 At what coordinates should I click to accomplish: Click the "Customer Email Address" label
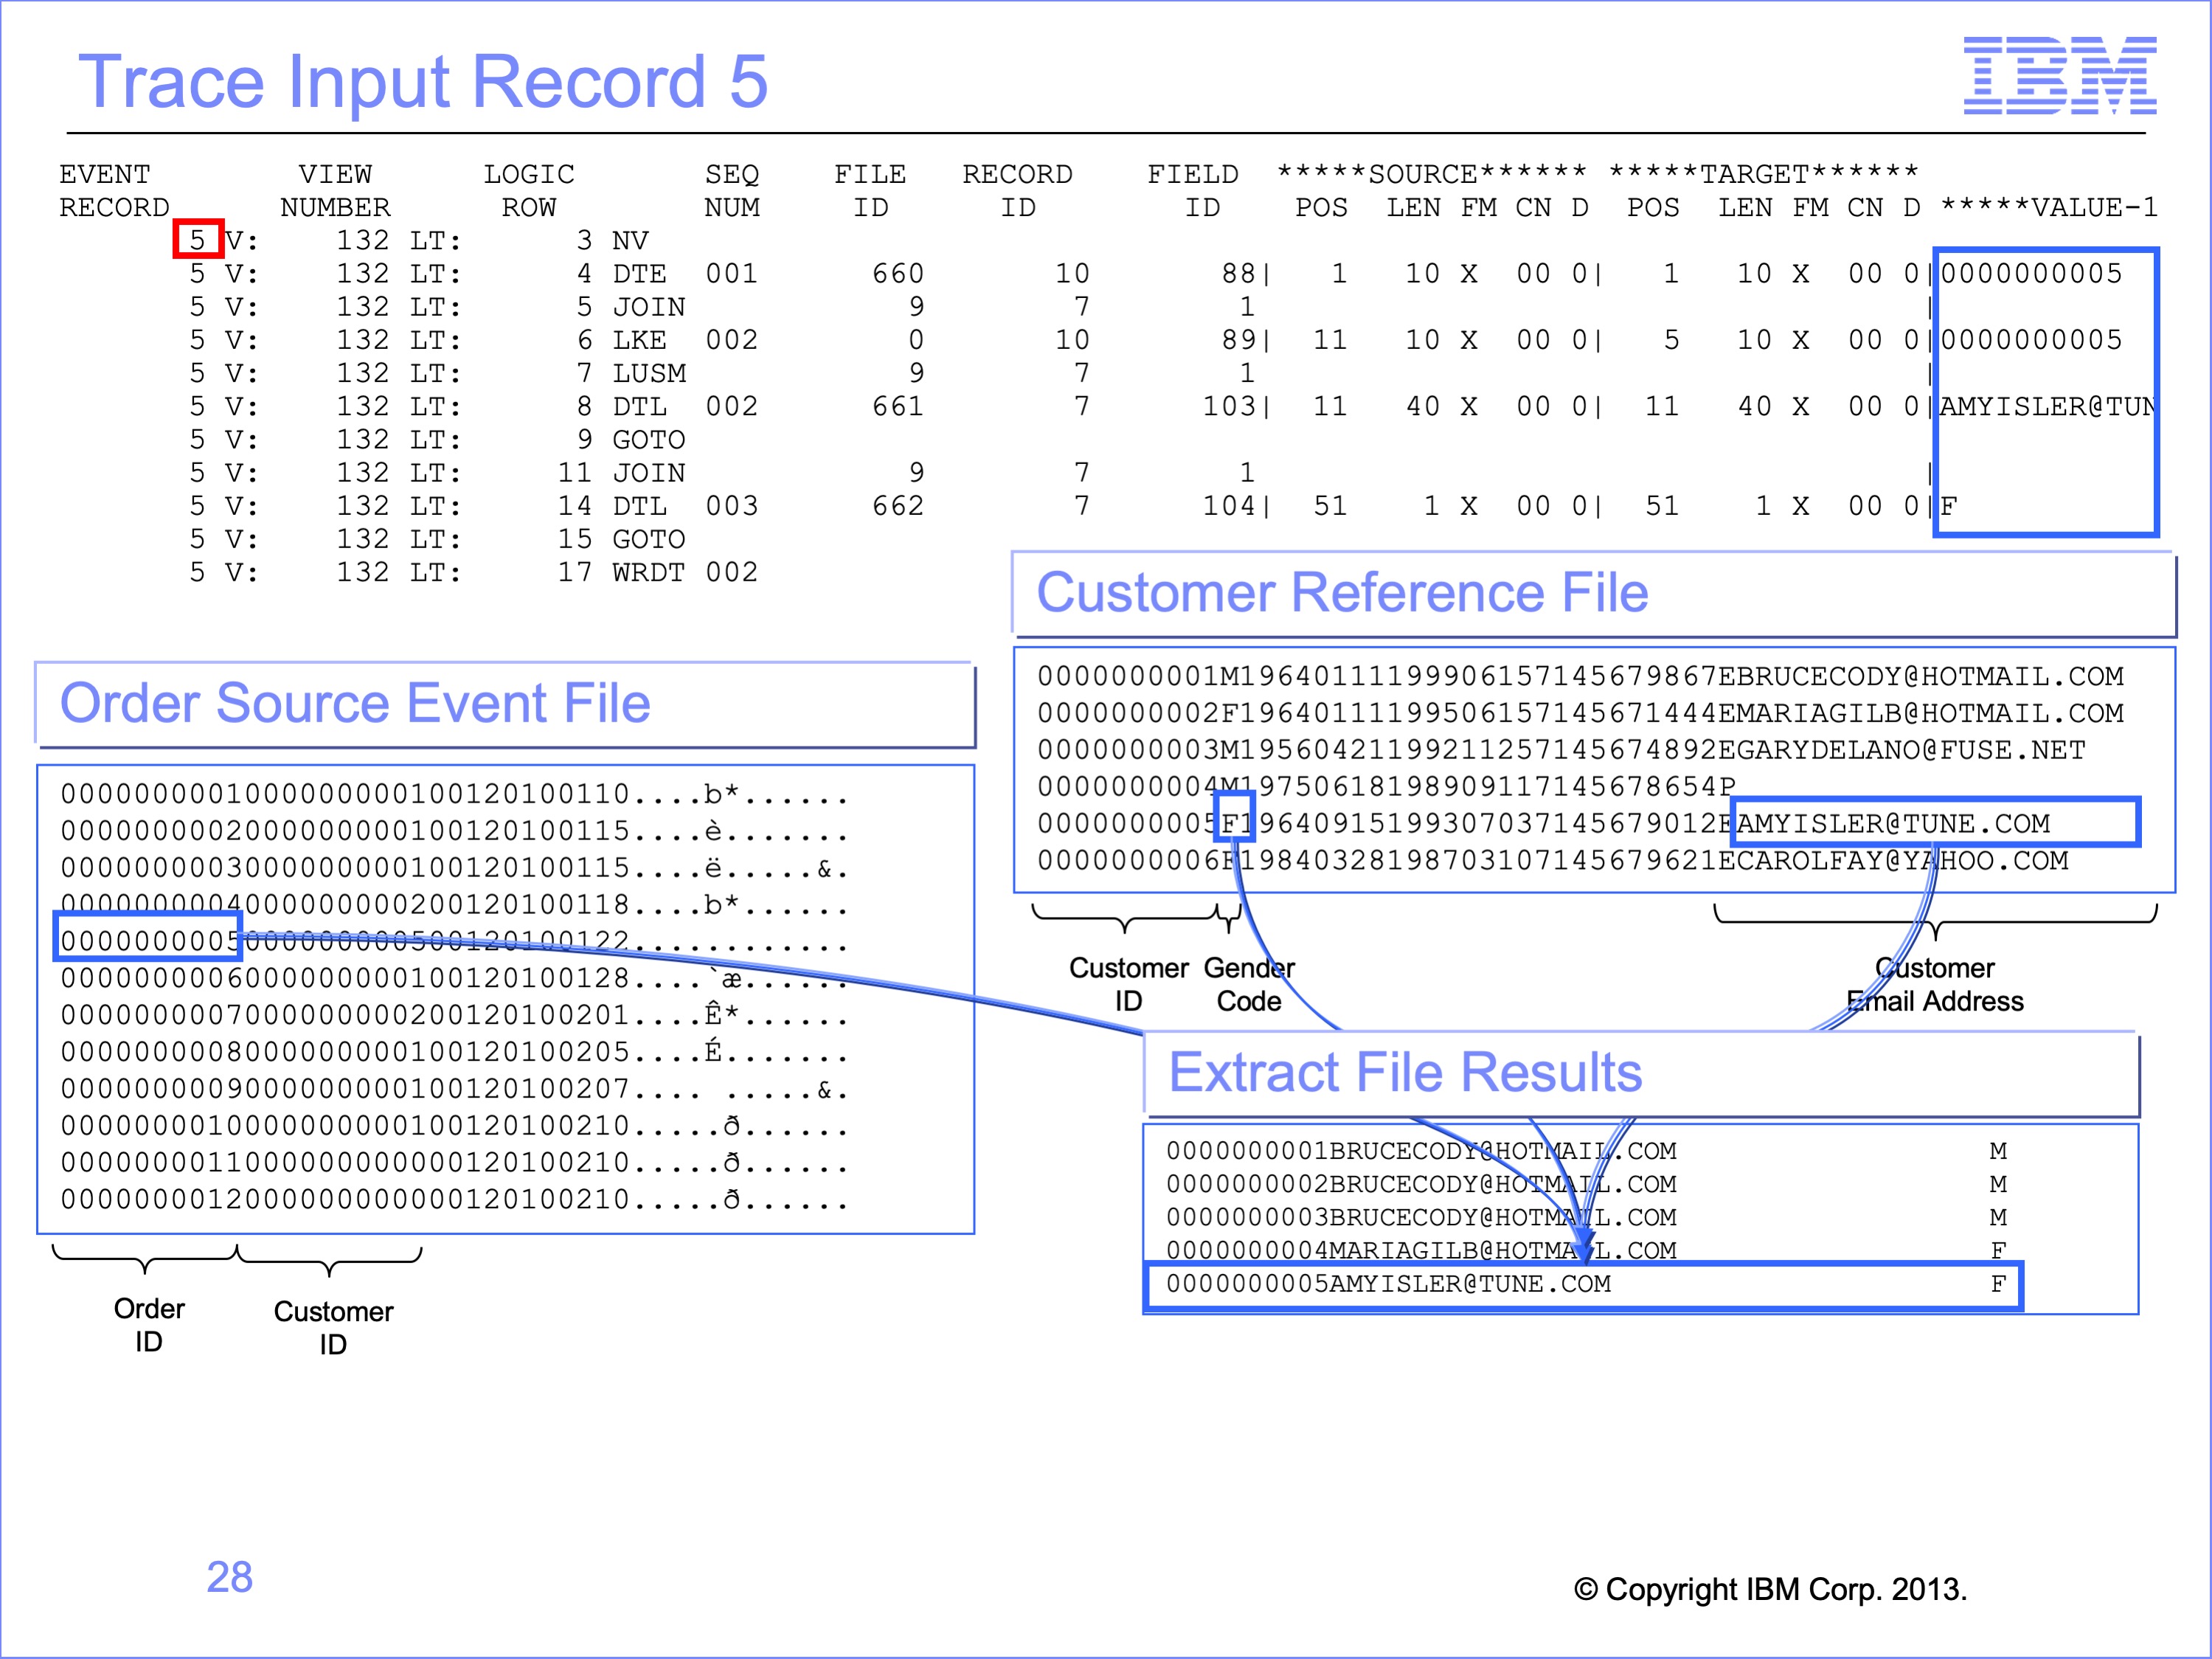click(x=1935, y=985)
